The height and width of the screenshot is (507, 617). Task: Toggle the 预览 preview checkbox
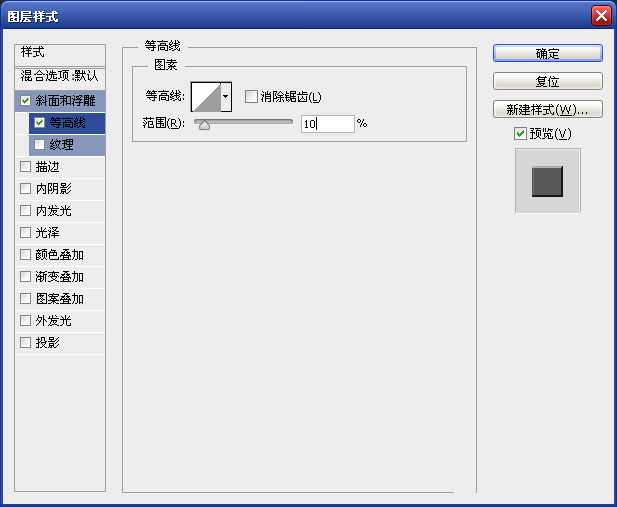tap(520, 134)
